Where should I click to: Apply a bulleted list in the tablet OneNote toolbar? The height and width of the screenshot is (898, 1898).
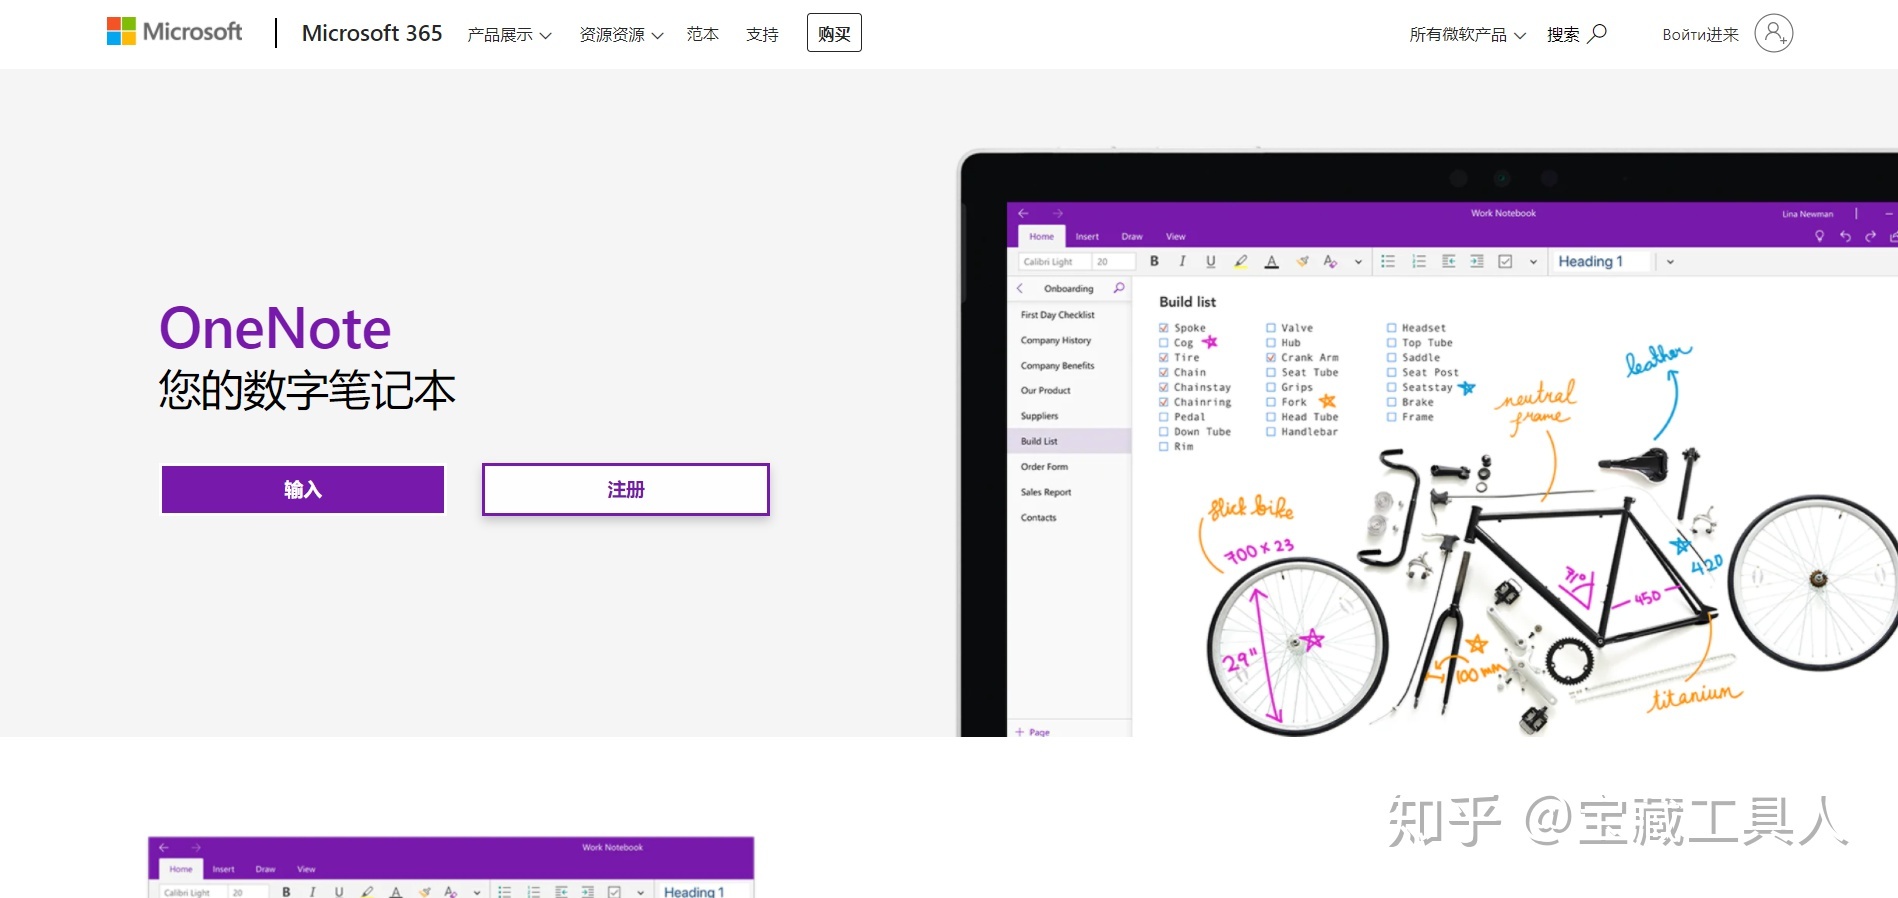coord(1388,261)
